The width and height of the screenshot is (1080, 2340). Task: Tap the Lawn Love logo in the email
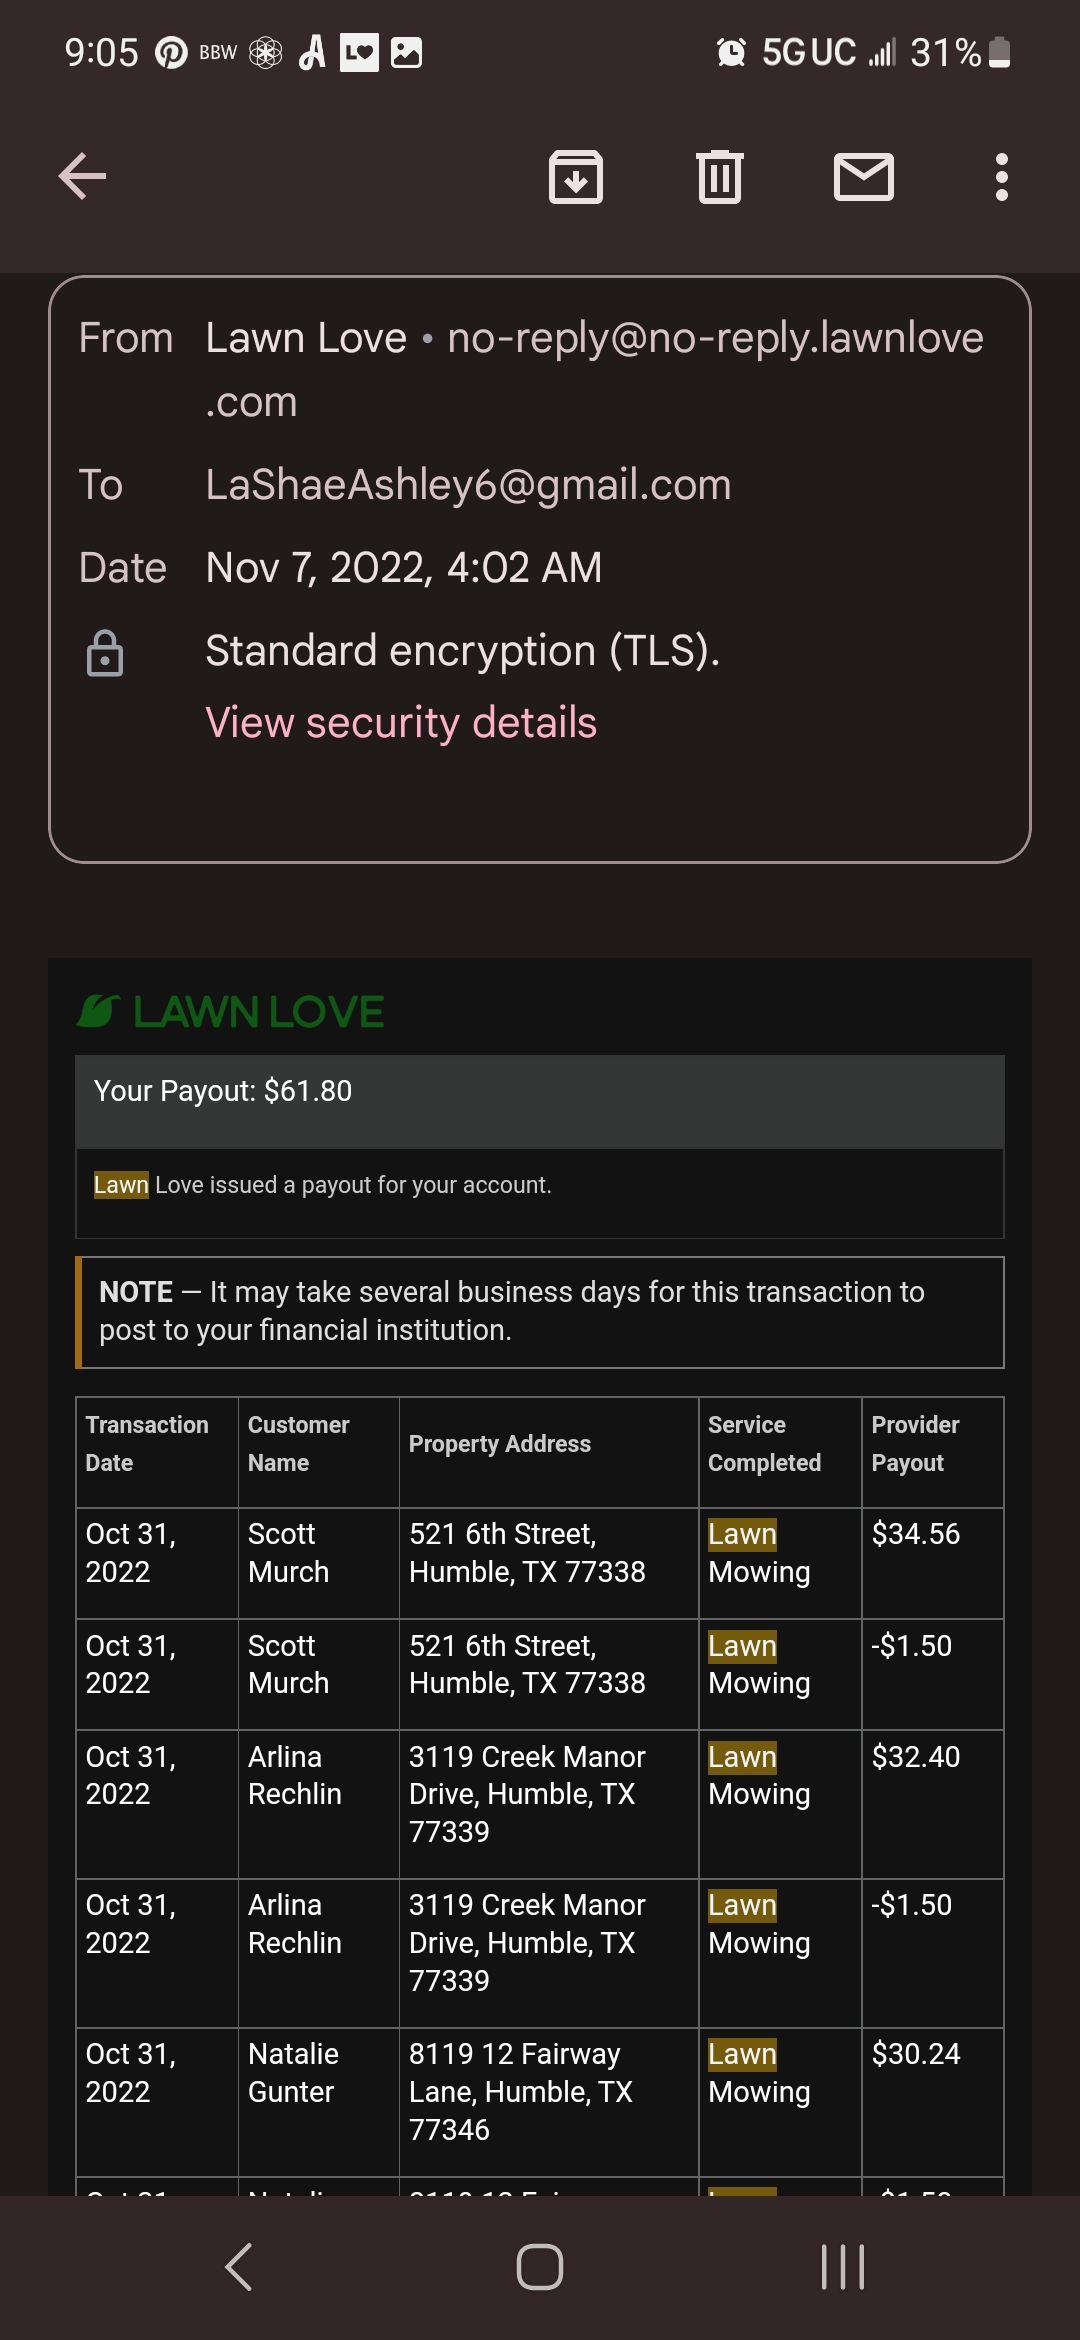(231, 1012)
